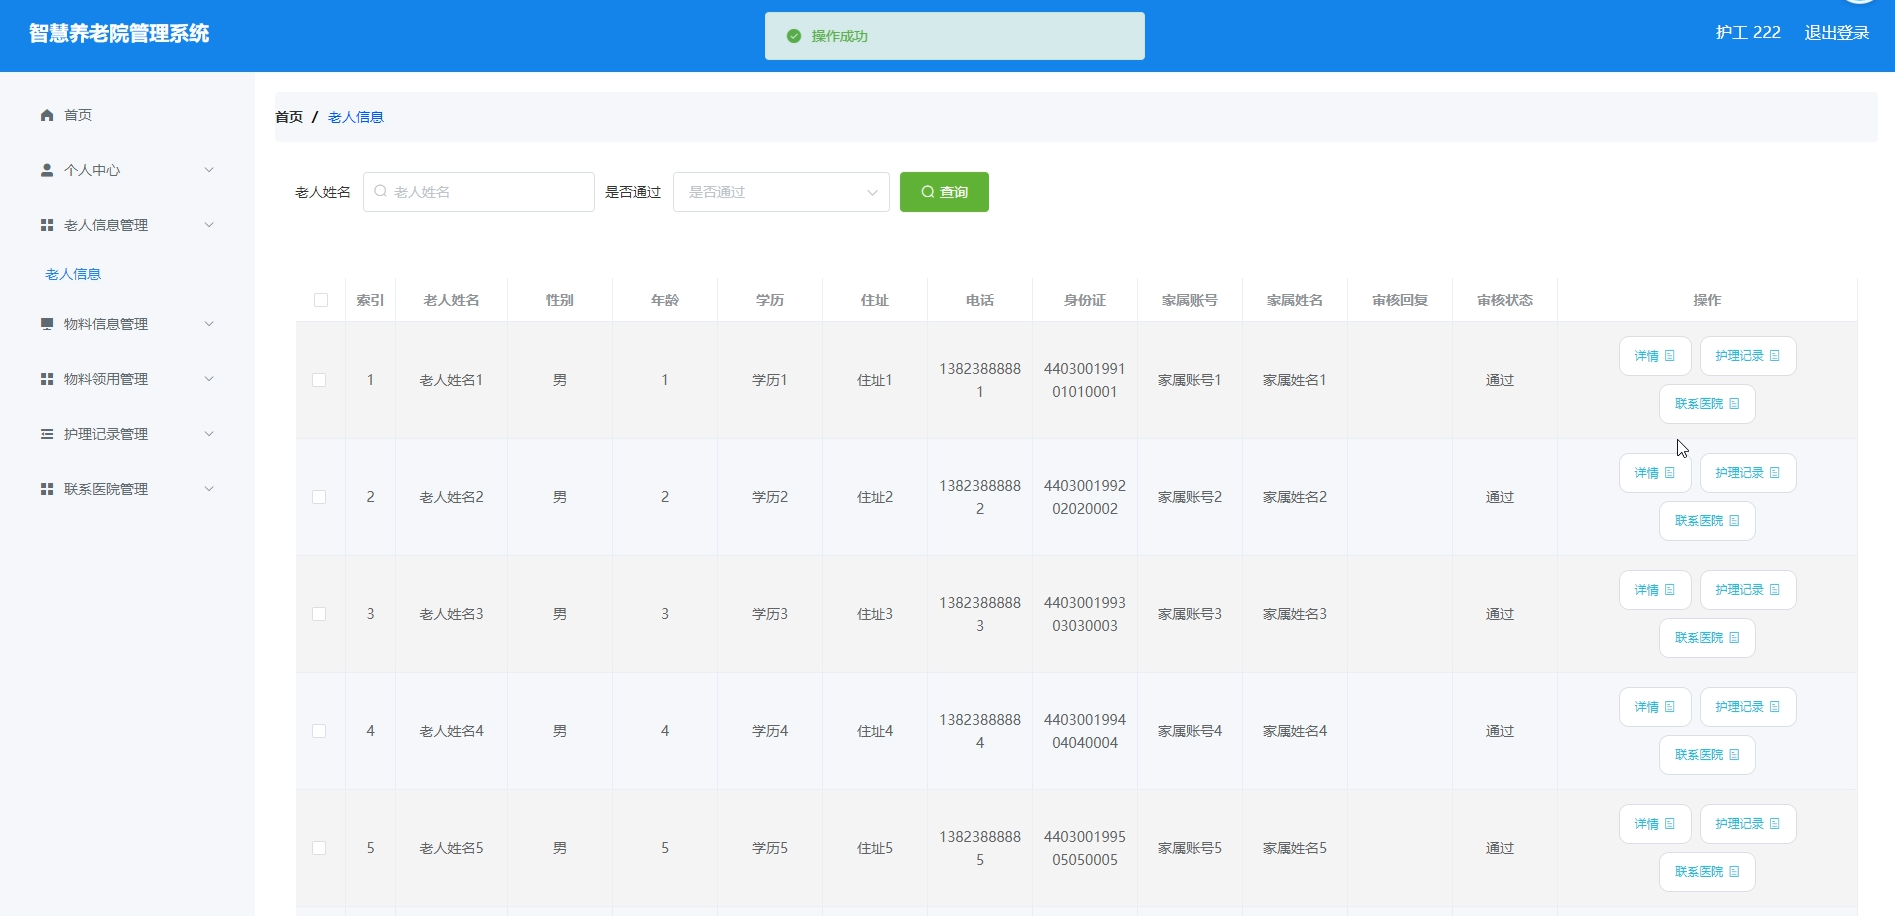Click 联系医院 for 老人姓名4
The height and width of the screenshot is (916, 1895).
coord(1707,755)
